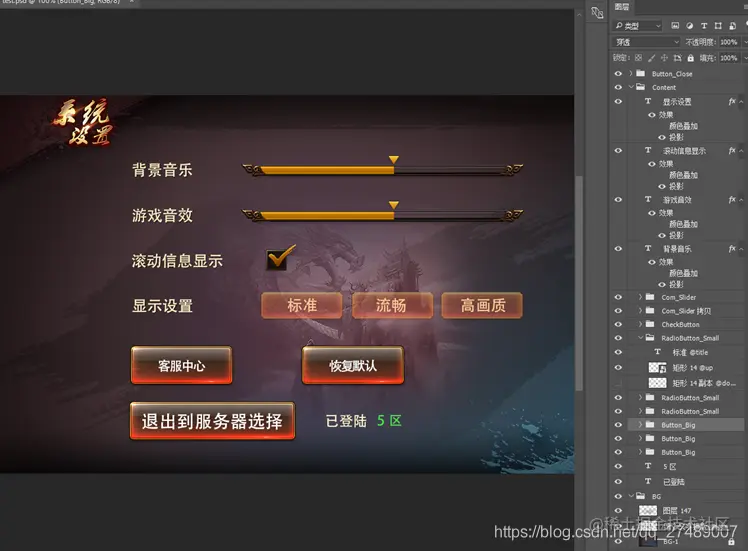The height and width of the screenshot is (551, 748).
Task: Click the lock transparent pixels icon
Action: click(638, 58)
